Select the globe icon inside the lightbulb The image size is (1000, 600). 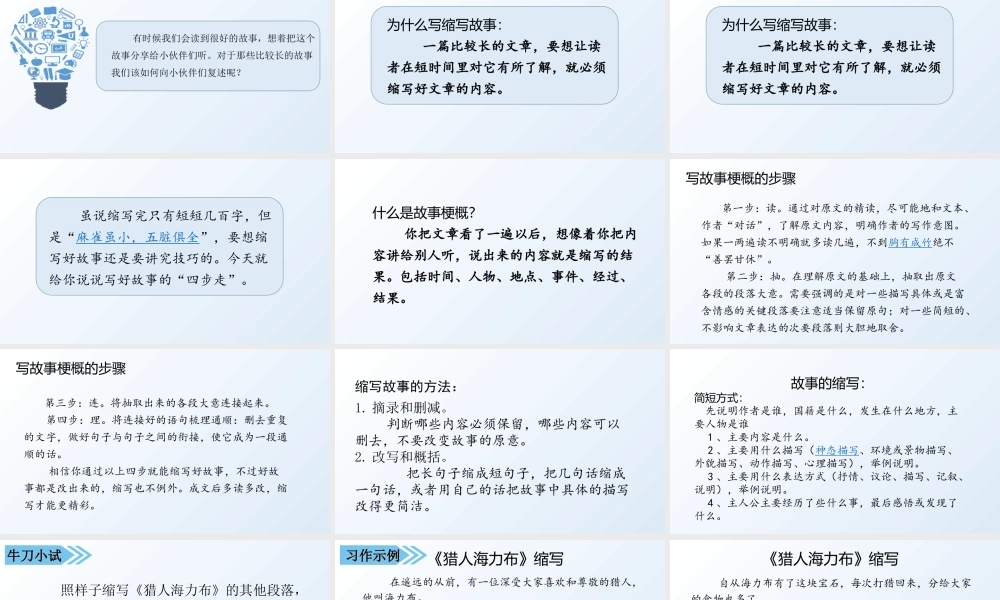[33, 72]
